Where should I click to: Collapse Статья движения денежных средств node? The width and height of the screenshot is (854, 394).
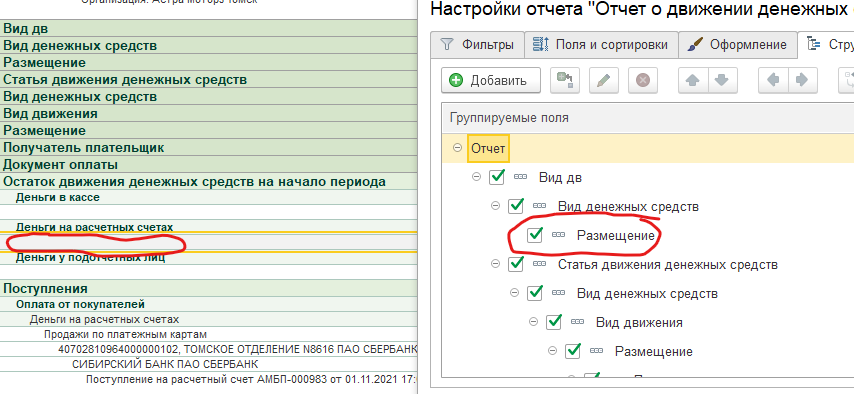coord(496,264)
